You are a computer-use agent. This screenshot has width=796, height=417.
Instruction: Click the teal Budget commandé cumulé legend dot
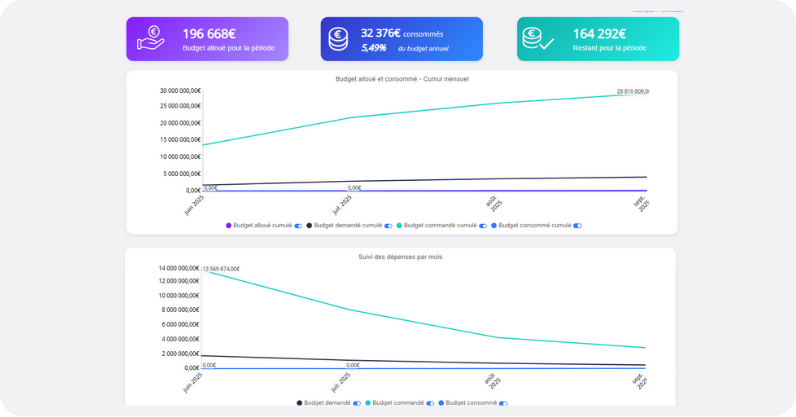pos(399,226)
